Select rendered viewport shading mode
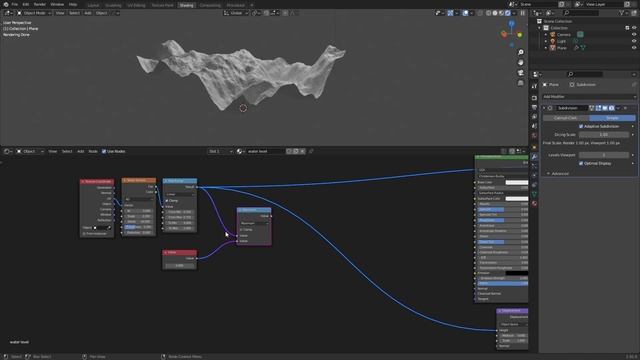The image size is (640, 360). [508, 13]
